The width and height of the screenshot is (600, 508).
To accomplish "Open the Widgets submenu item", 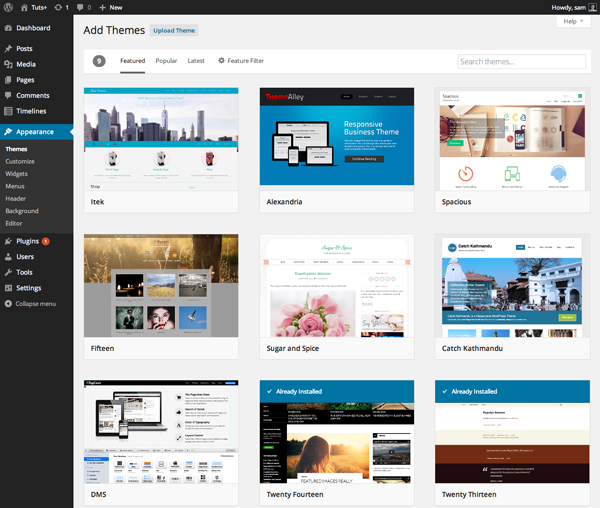I will pyautogui.click(x=16, y=174).
